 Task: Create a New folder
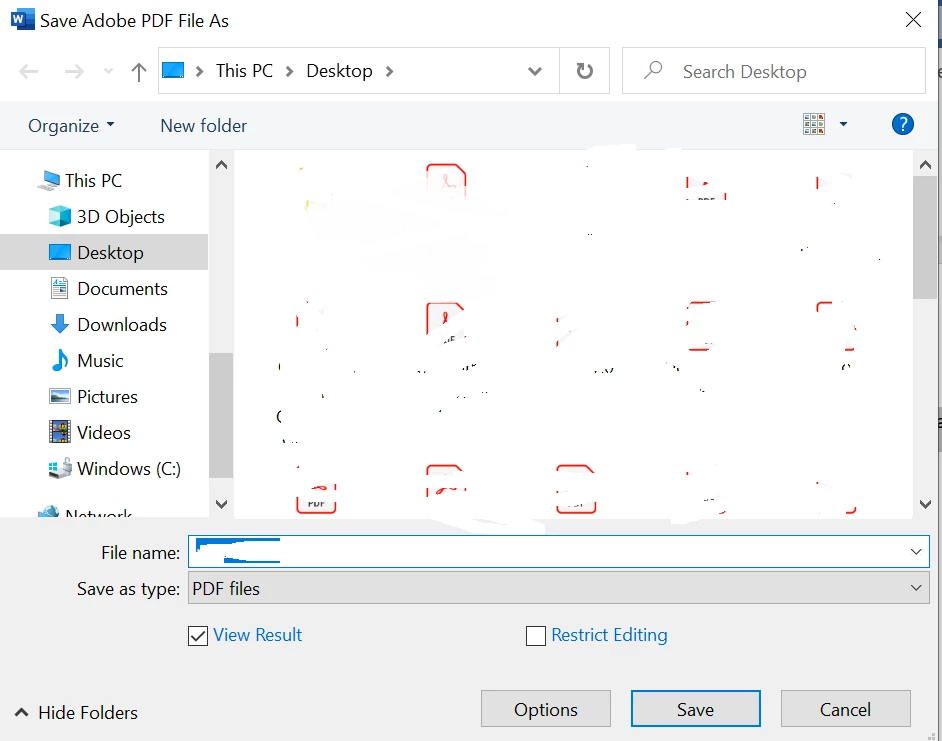coord(203,126)
